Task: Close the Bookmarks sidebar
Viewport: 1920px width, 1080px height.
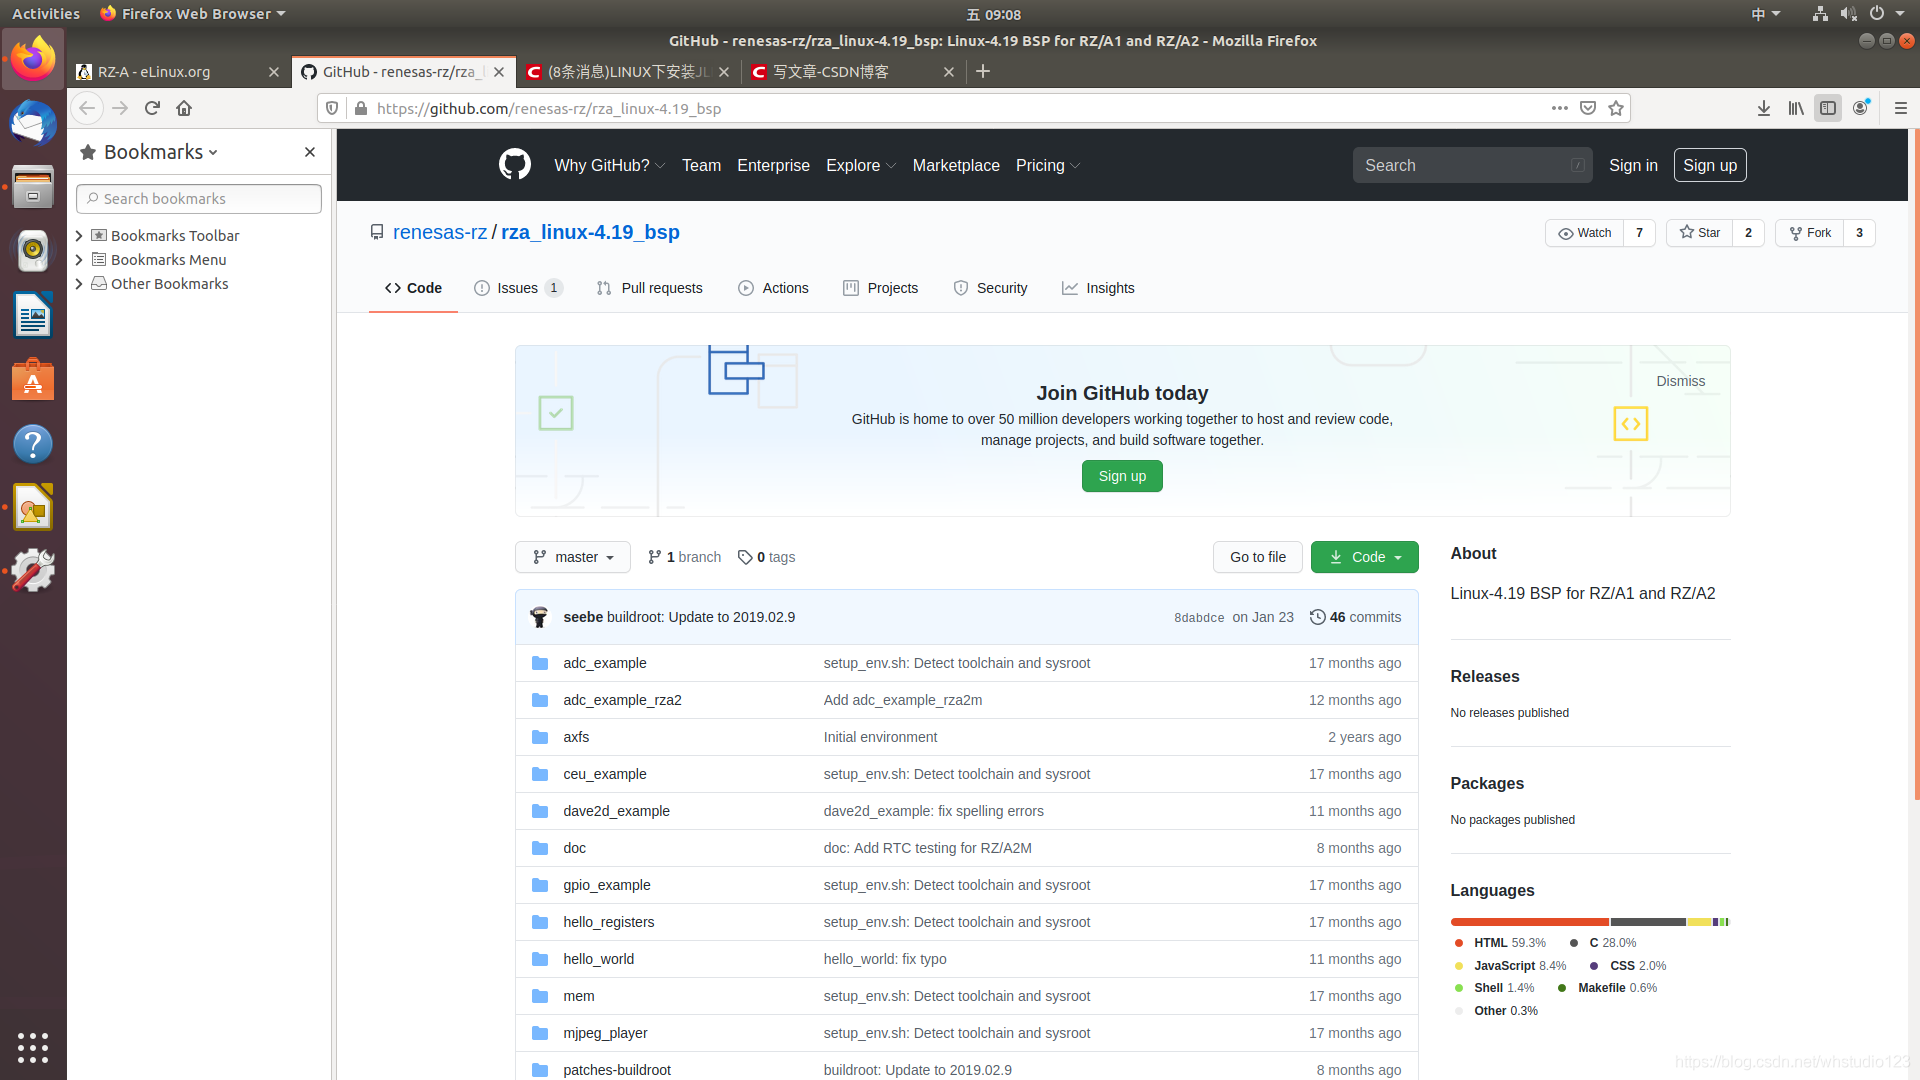Action: (x=310, y=152)
